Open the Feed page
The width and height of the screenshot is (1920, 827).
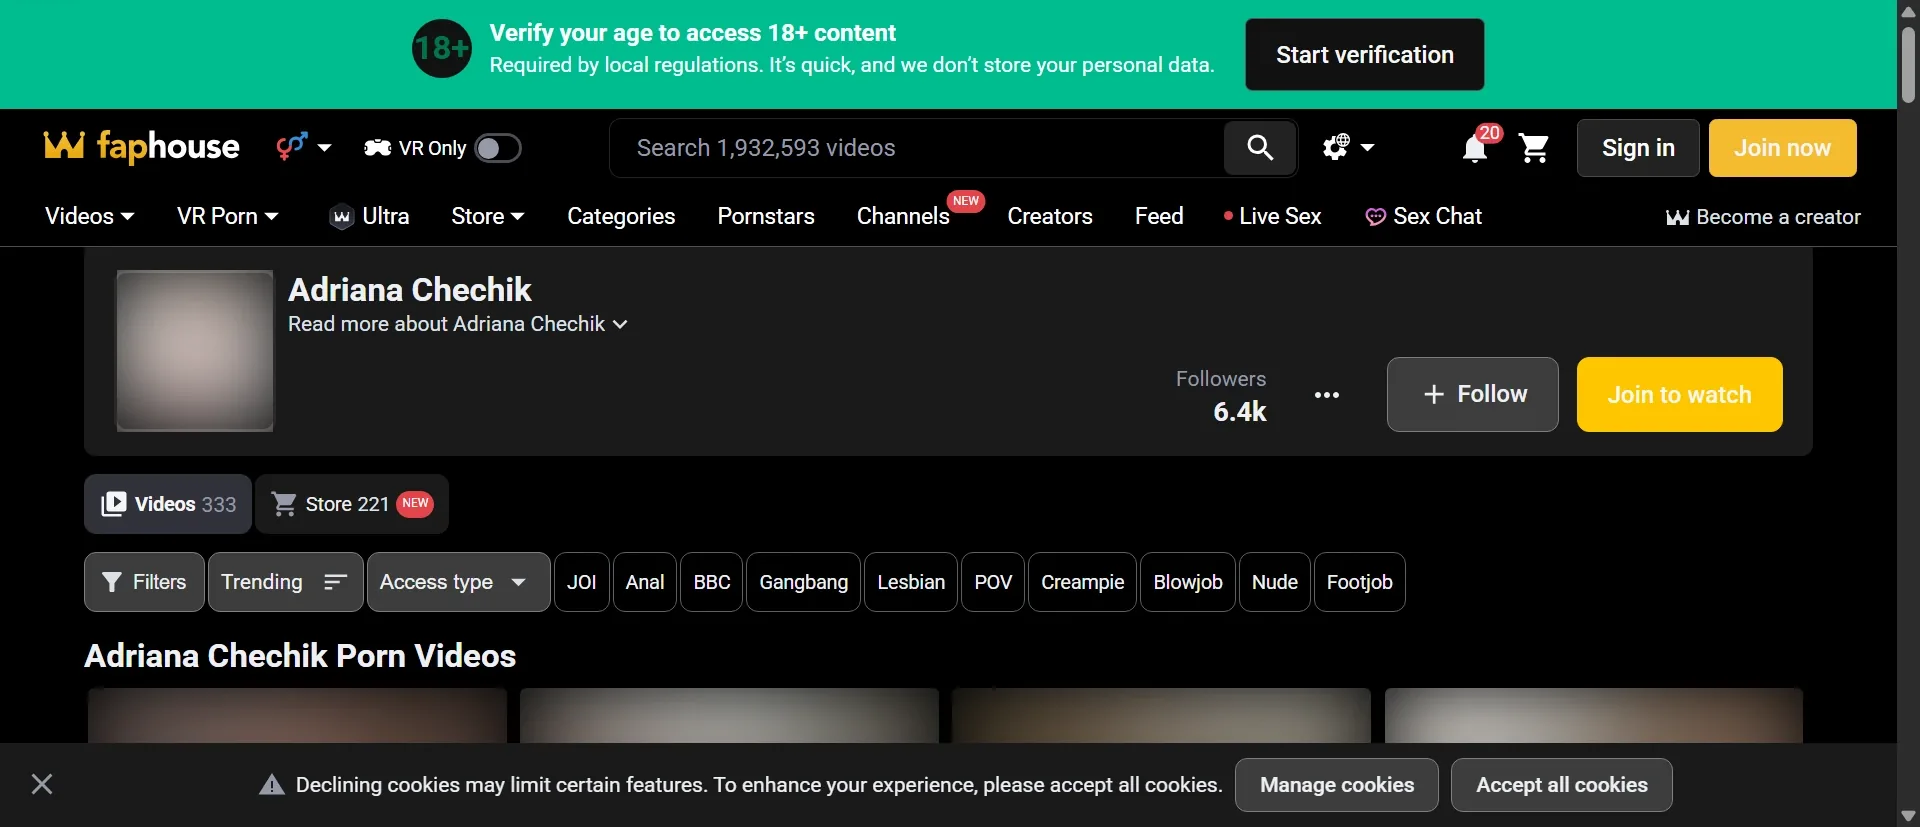click(1159, 216)
